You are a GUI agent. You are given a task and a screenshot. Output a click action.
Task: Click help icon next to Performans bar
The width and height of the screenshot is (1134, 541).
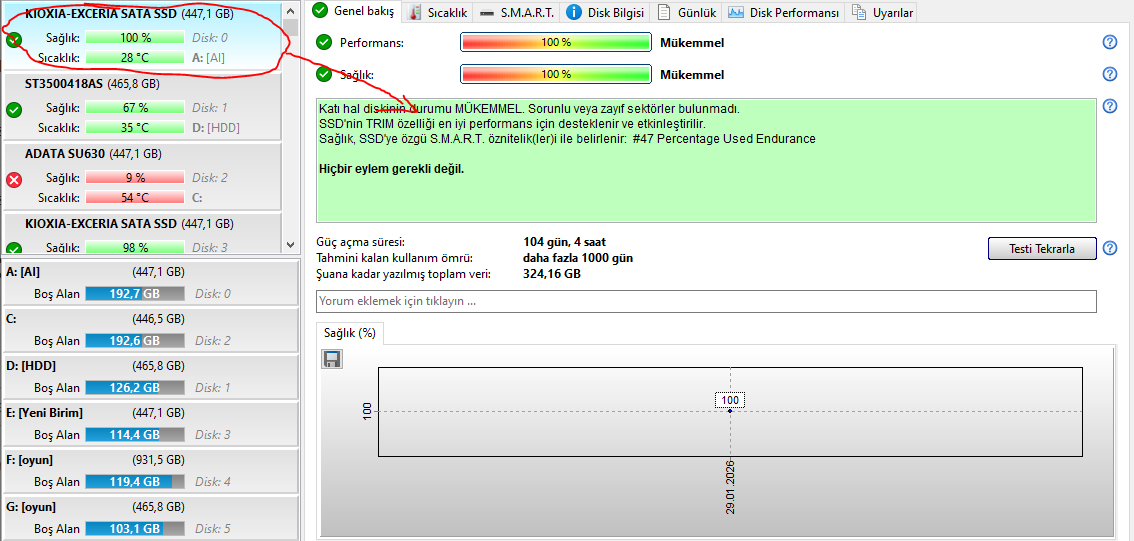(x=1109, y=42)
